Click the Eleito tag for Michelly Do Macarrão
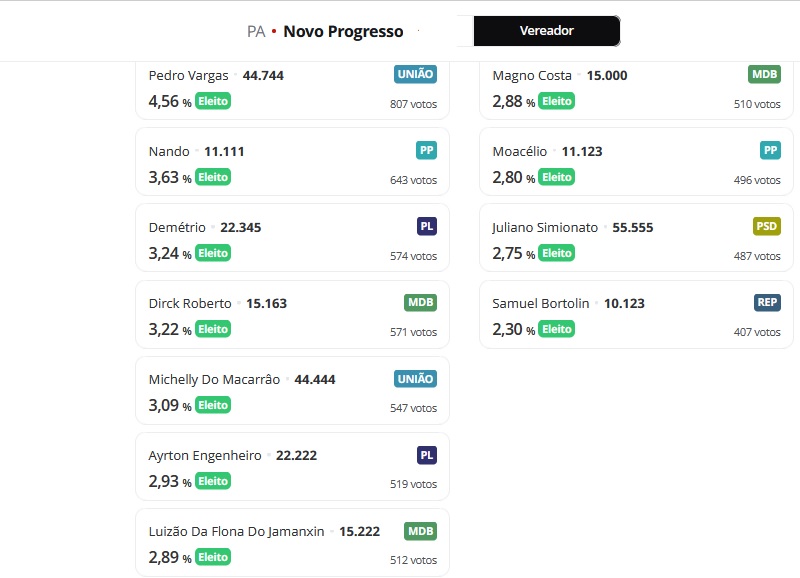Screen dimensions: 800x578 click(x=213, y=405)
